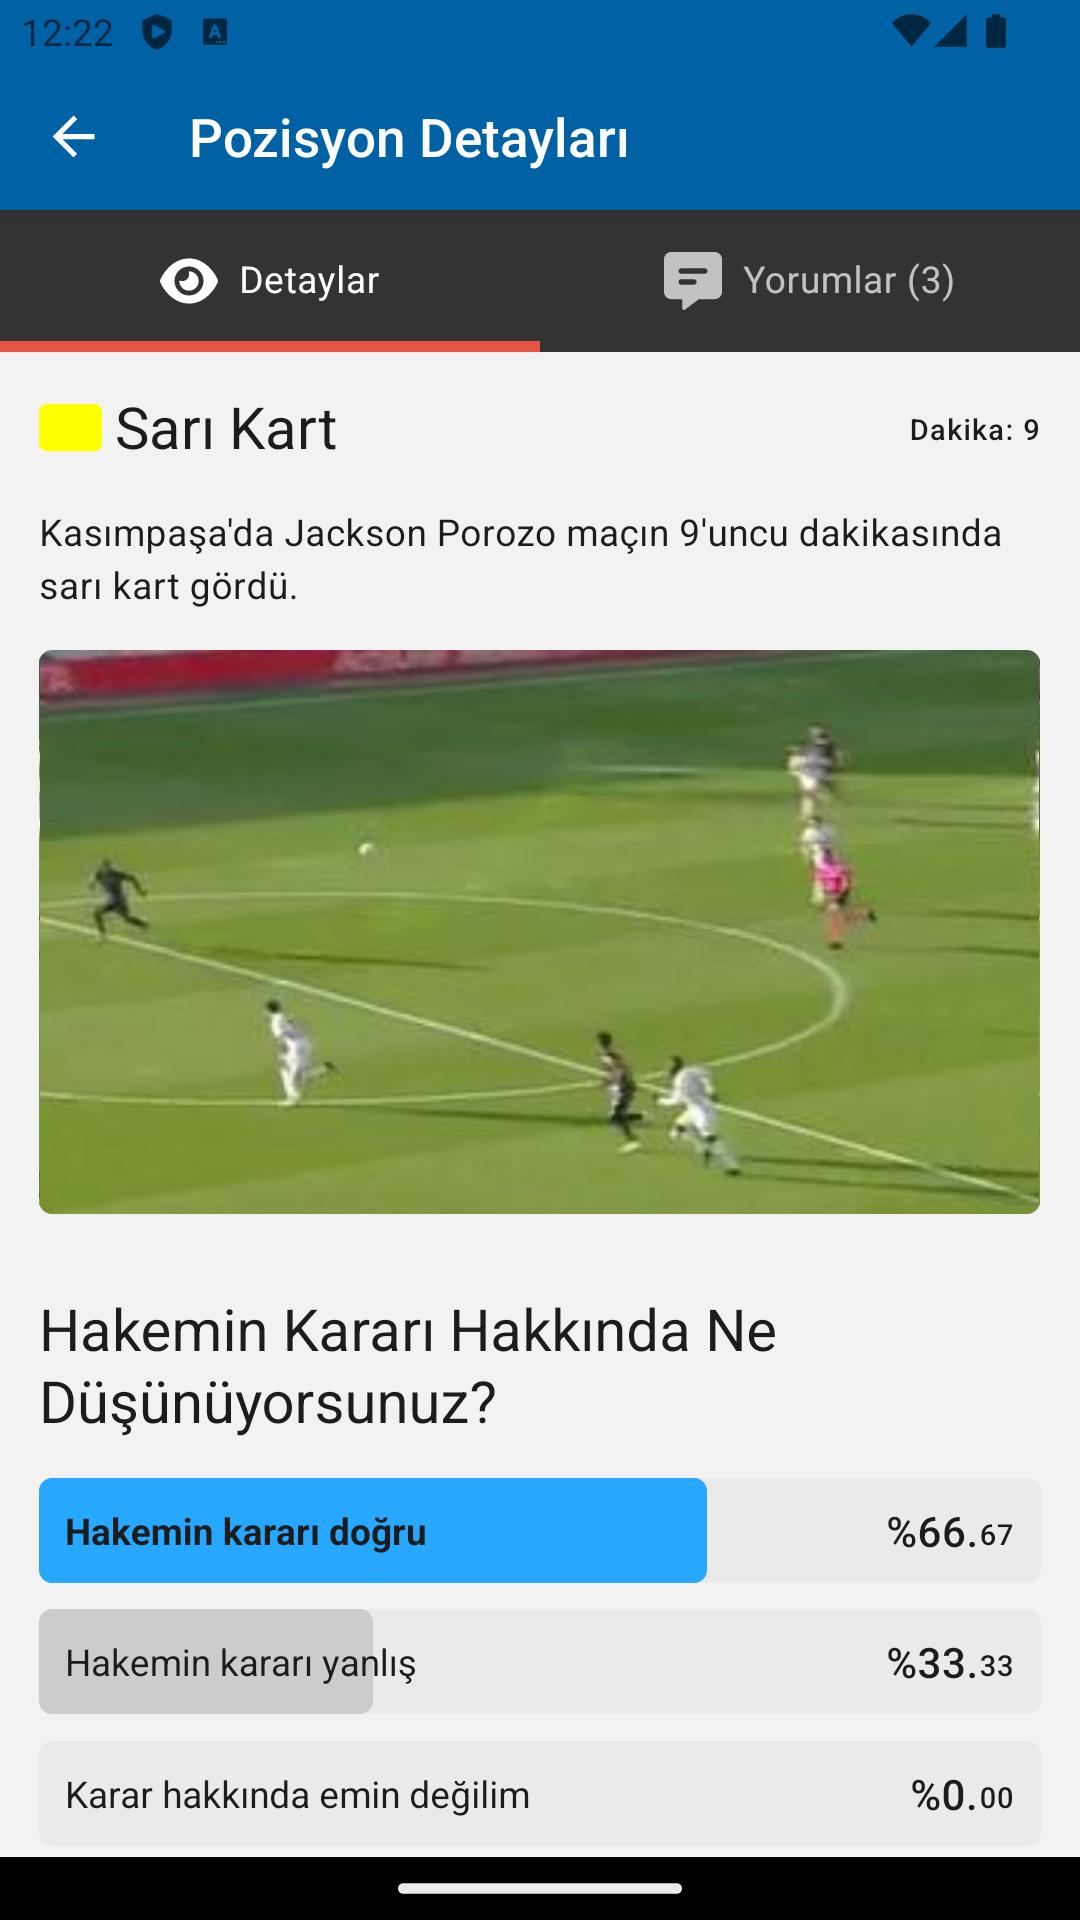Tap the bottom navigation home pill
This screenshot has height=1920, width=1080.
540,1888
